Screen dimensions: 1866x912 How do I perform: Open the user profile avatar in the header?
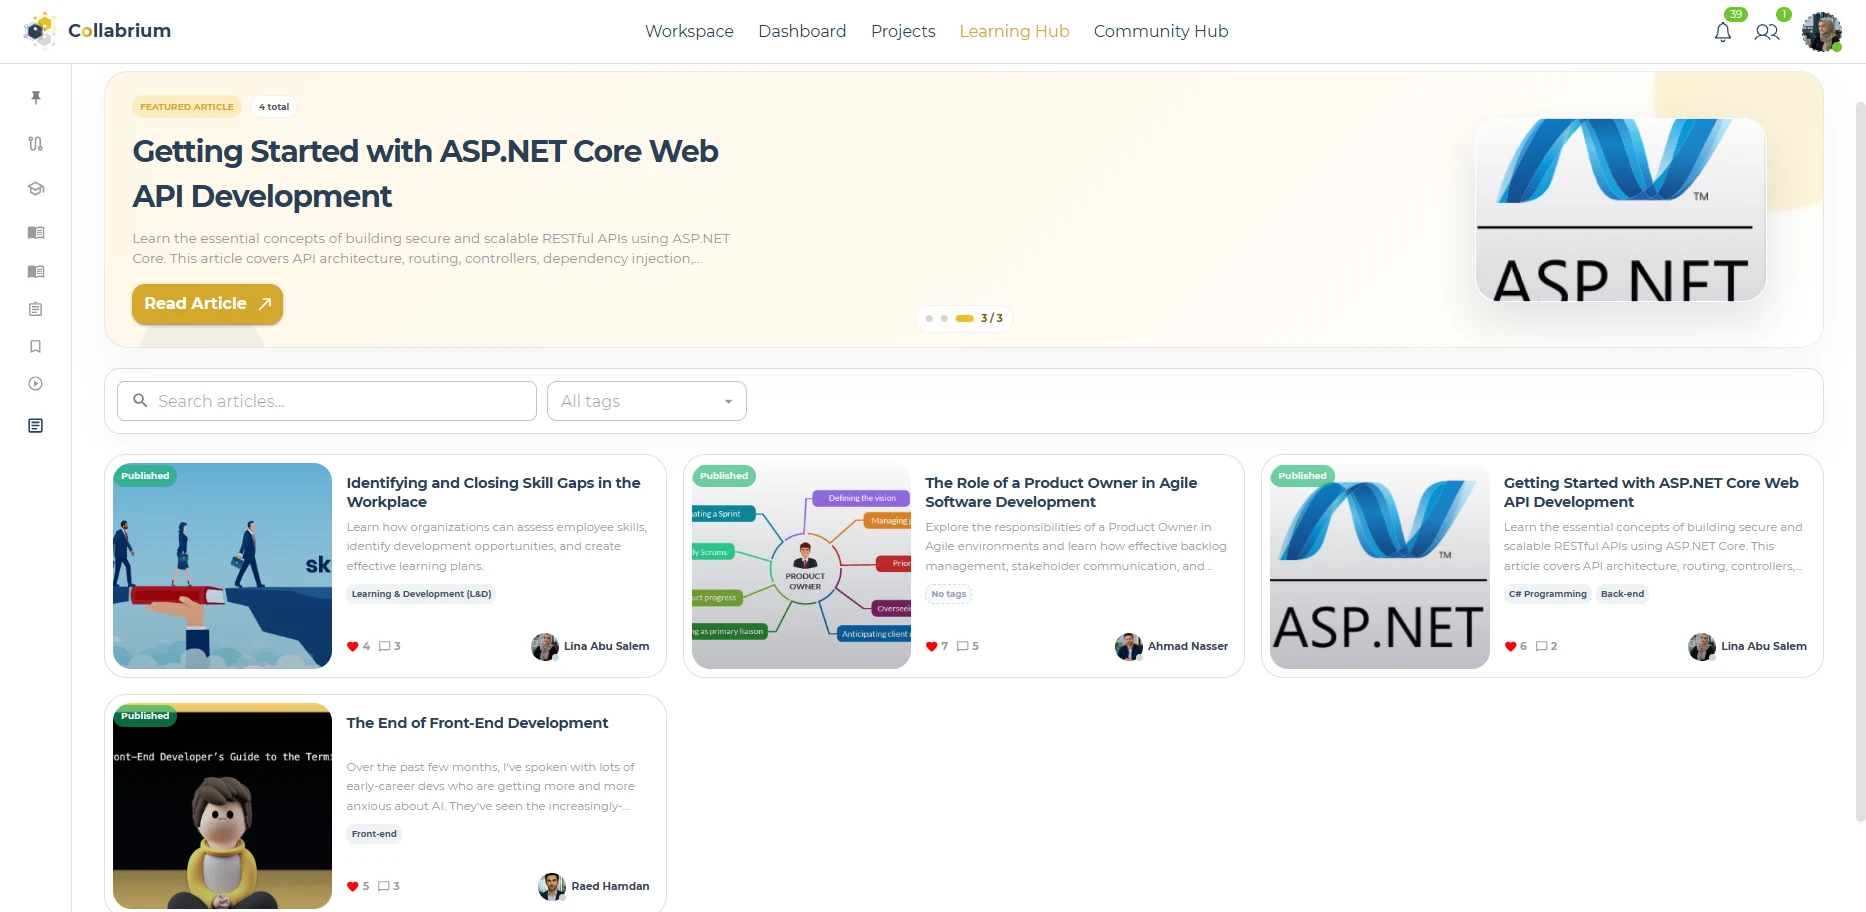[x=1822, y=32]
